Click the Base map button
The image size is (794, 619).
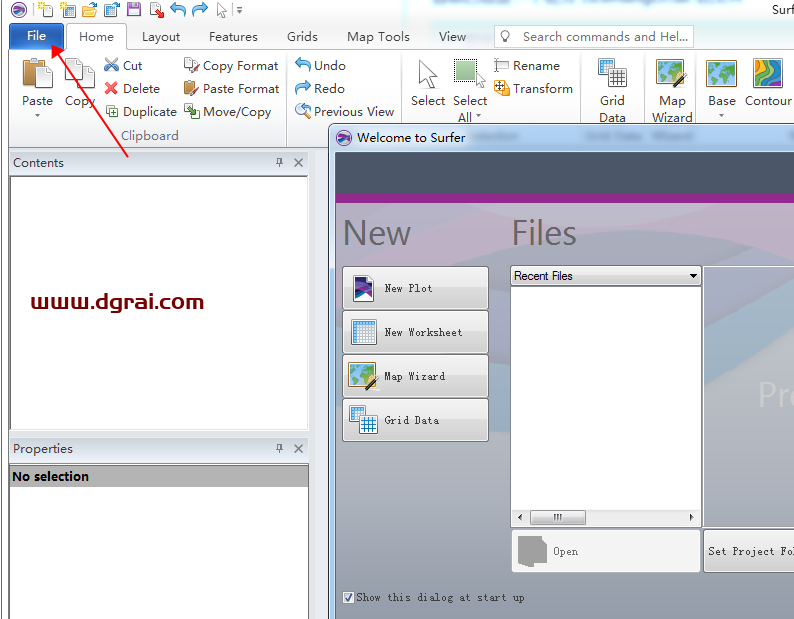click(x=722, y=83)
